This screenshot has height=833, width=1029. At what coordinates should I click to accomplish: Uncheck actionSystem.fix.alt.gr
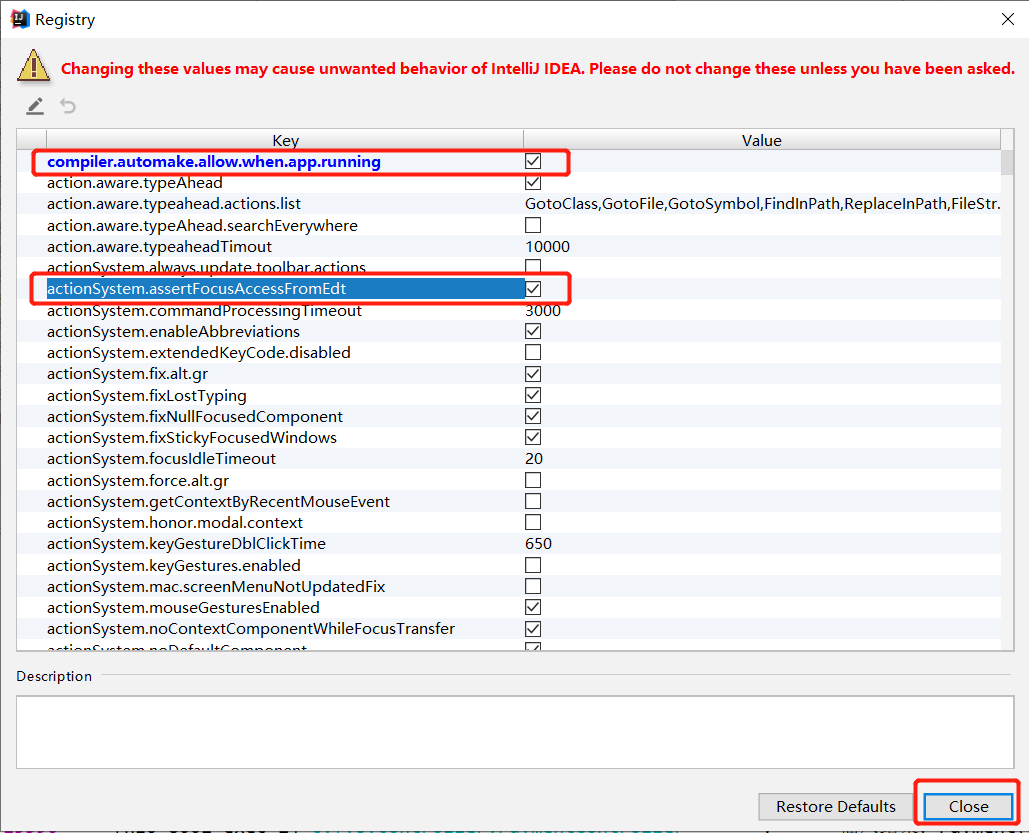point(533,374)
